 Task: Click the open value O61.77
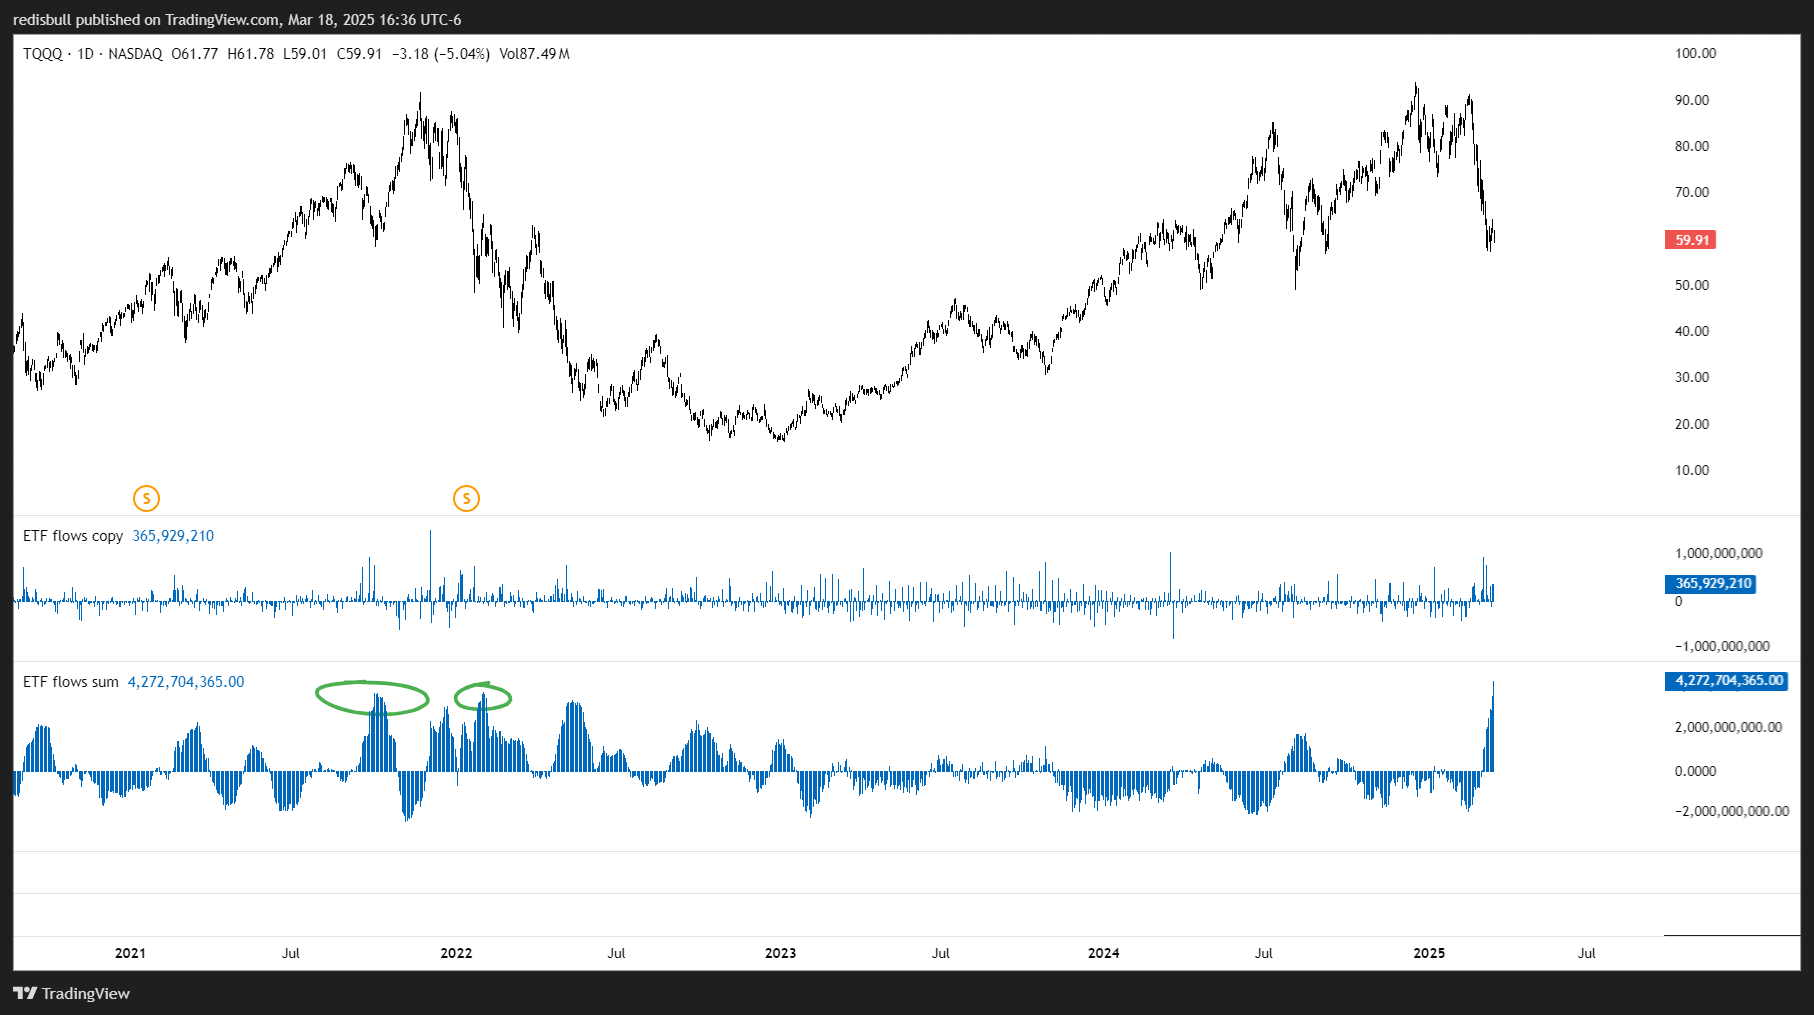point(195,54)
